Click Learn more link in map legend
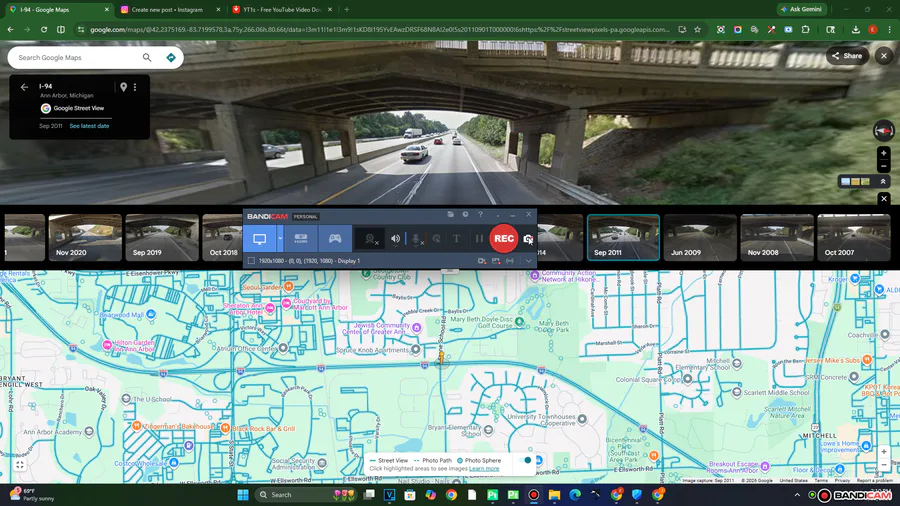Viewport: 900px width, 506px height. (484, 469)
